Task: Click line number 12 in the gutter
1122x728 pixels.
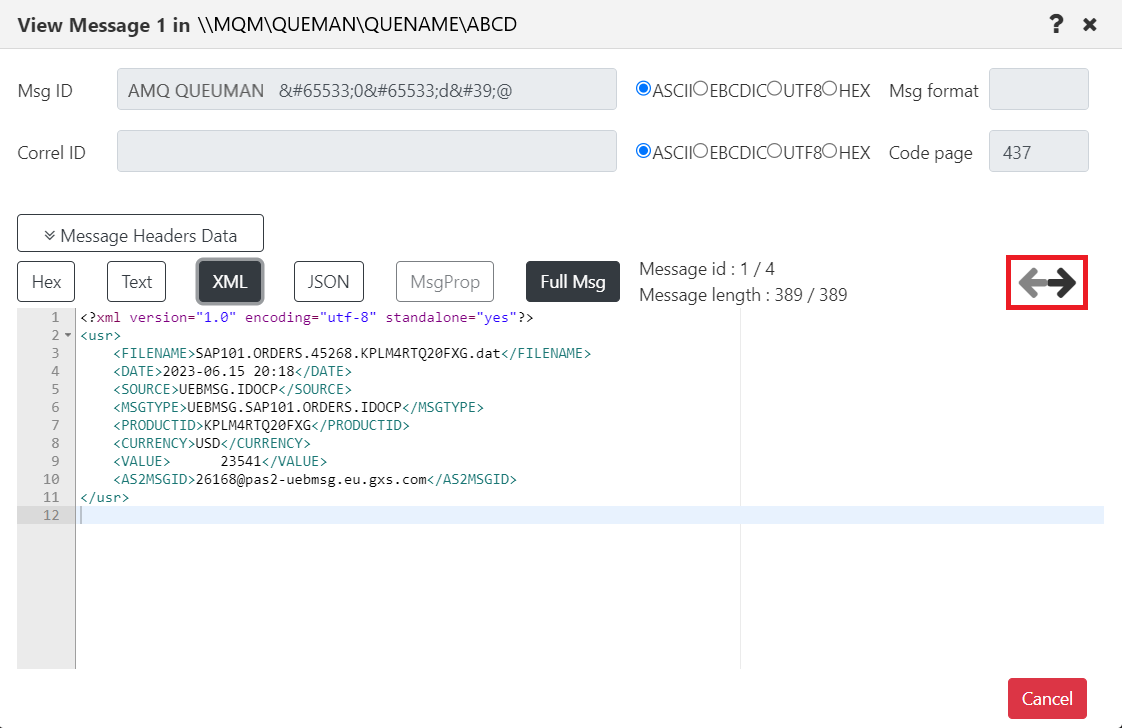Action: point(51,515)
